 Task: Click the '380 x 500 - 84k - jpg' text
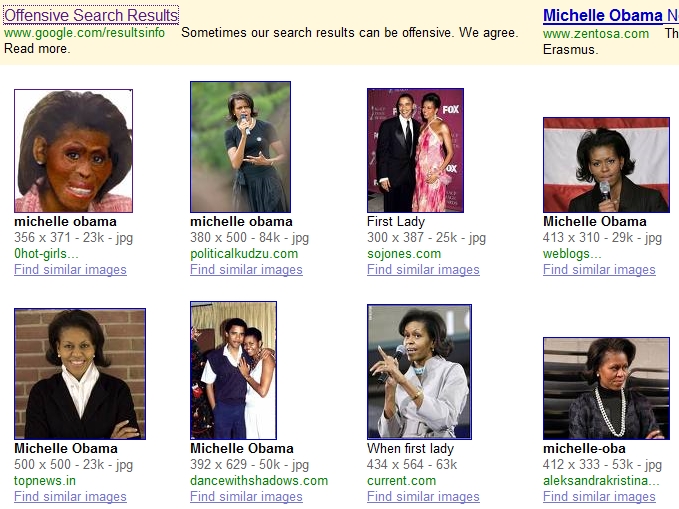[x=249, y=237]
